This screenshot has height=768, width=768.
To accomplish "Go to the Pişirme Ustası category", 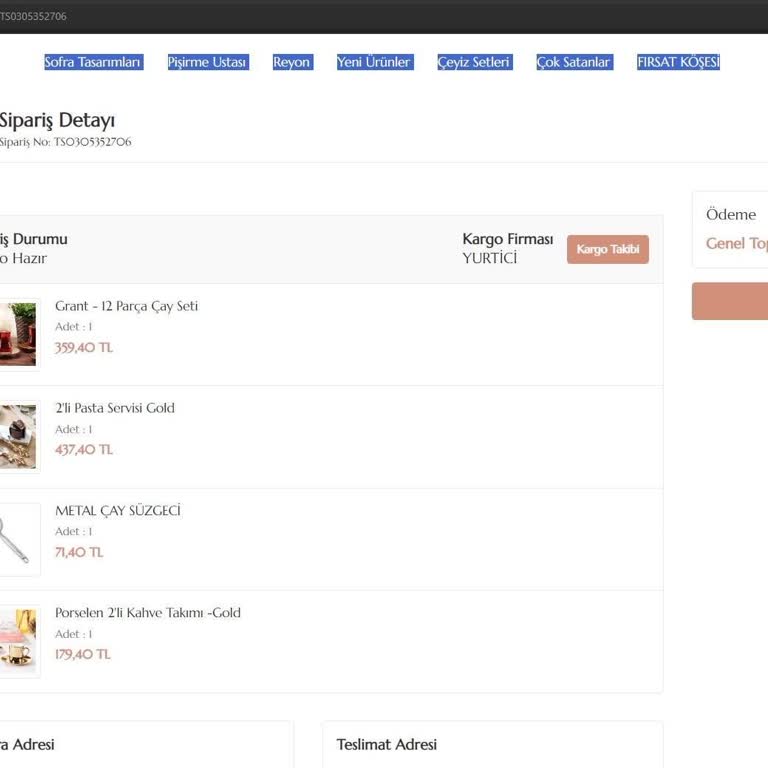I will click(207, 62).
